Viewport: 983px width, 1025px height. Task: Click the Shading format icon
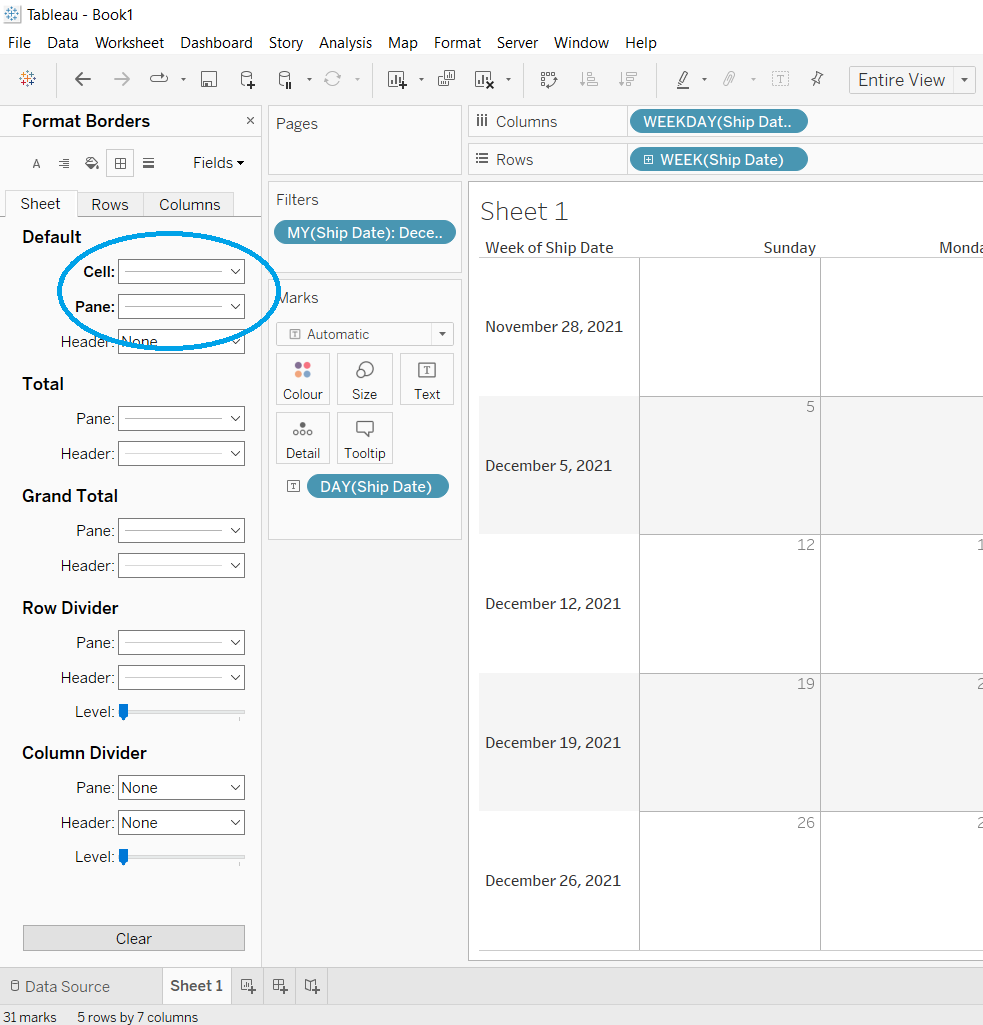pos(91,162)
